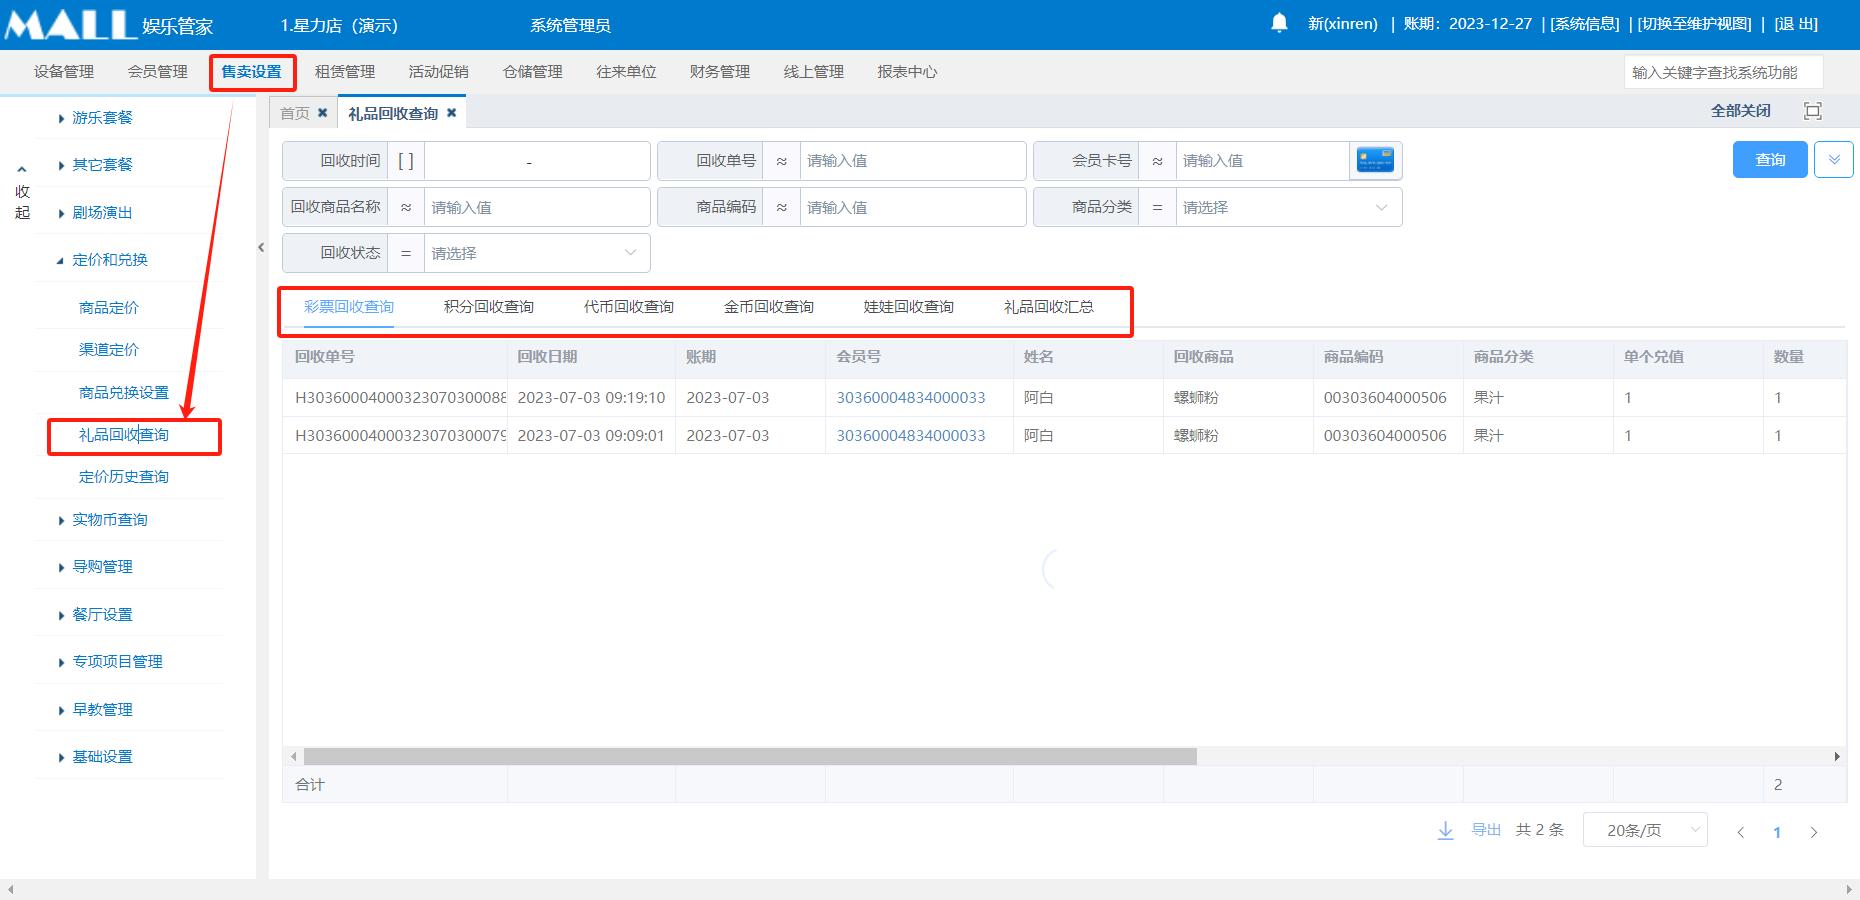Click the table horizontal scrollbar thumb
The width and height of the screenshot is (1860, 900).
click(x=750, y=757)
